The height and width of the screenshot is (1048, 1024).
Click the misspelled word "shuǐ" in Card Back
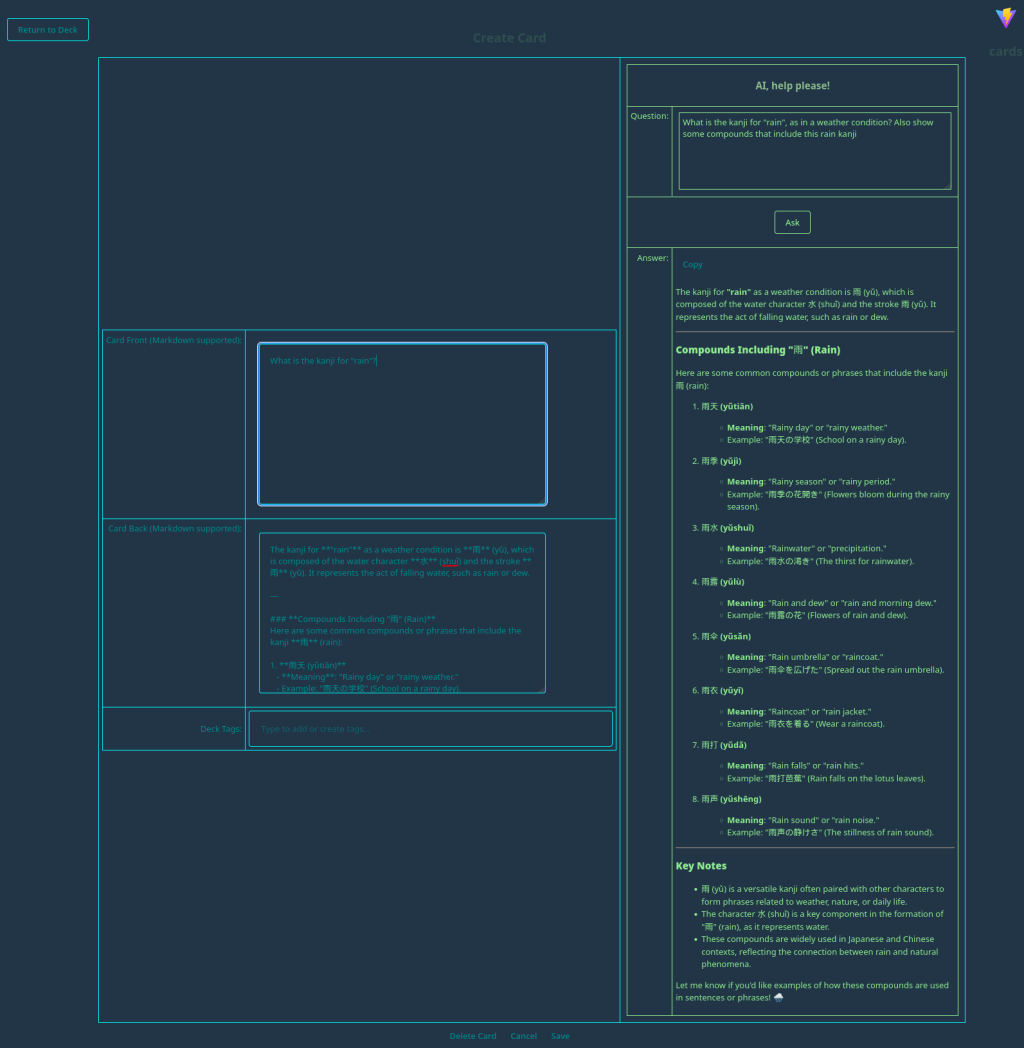tap(451, 561)
